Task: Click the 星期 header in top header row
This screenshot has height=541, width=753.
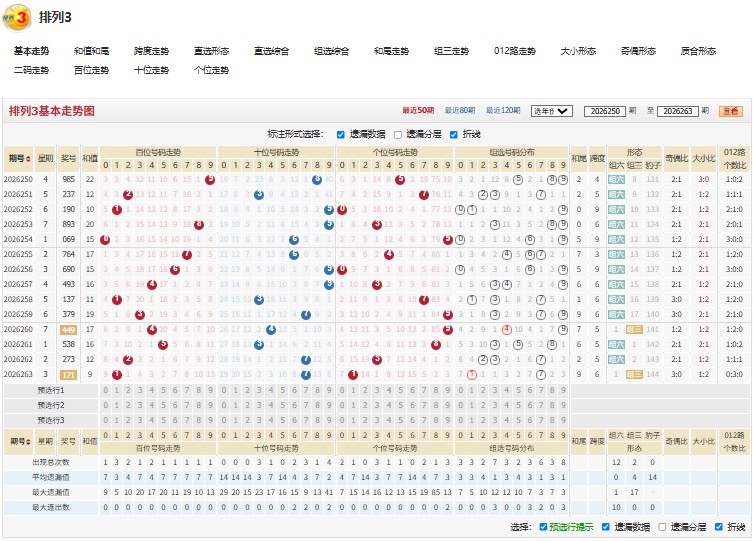Action: (46, 158)
